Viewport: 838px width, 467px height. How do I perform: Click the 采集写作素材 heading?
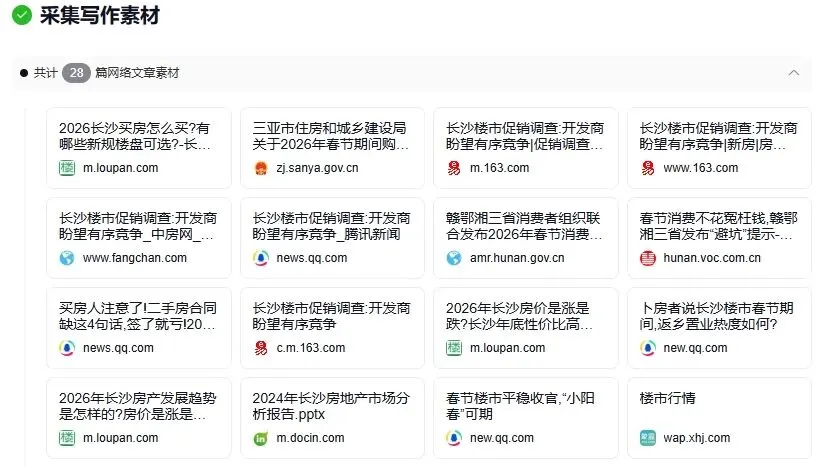tap(100, 15)
